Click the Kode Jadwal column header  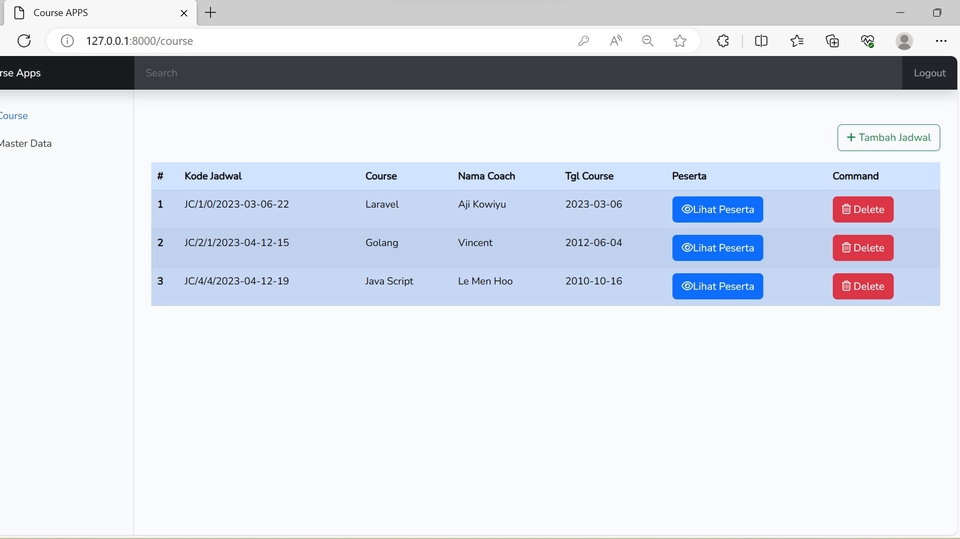tap(213, 176)
